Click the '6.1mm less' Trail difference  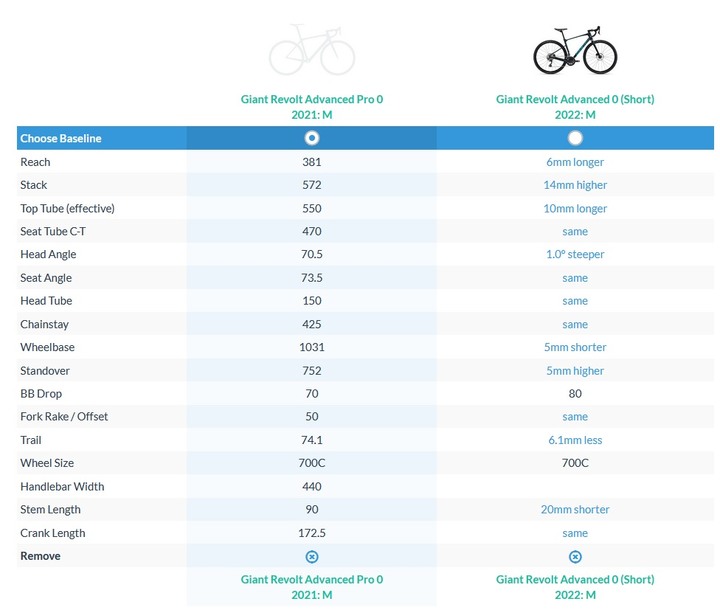click(x=575, y=440)
